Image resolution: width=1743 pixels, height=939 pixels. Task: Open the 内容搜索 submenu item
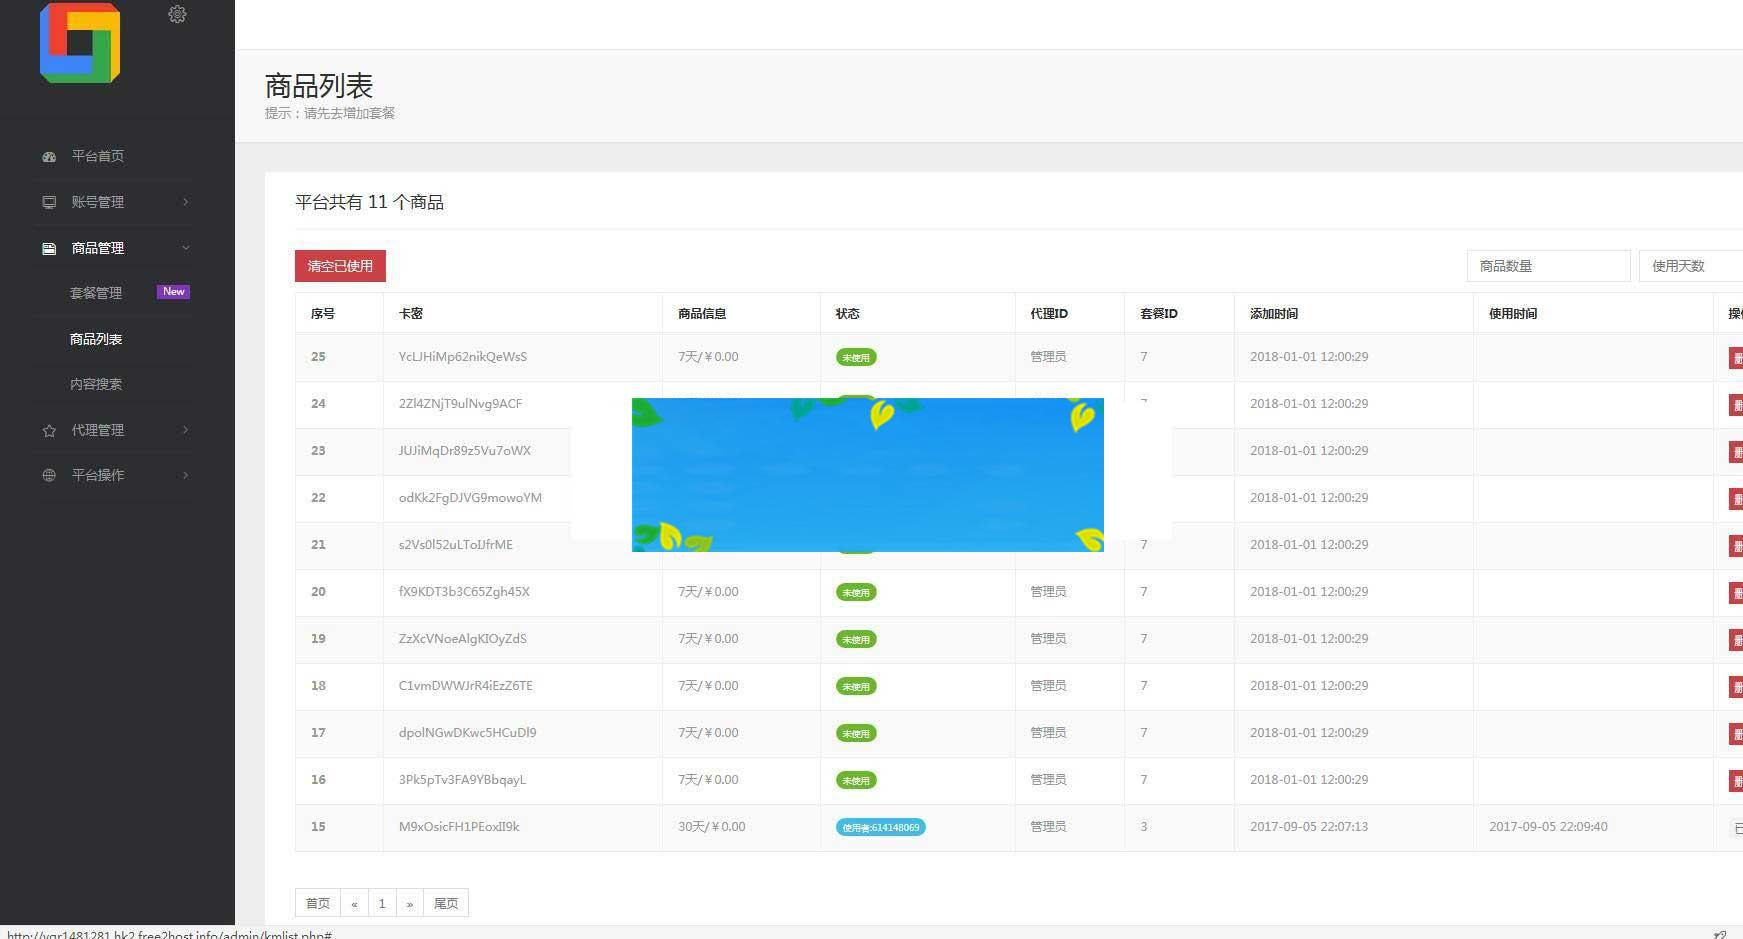click(x=96, y=384)
